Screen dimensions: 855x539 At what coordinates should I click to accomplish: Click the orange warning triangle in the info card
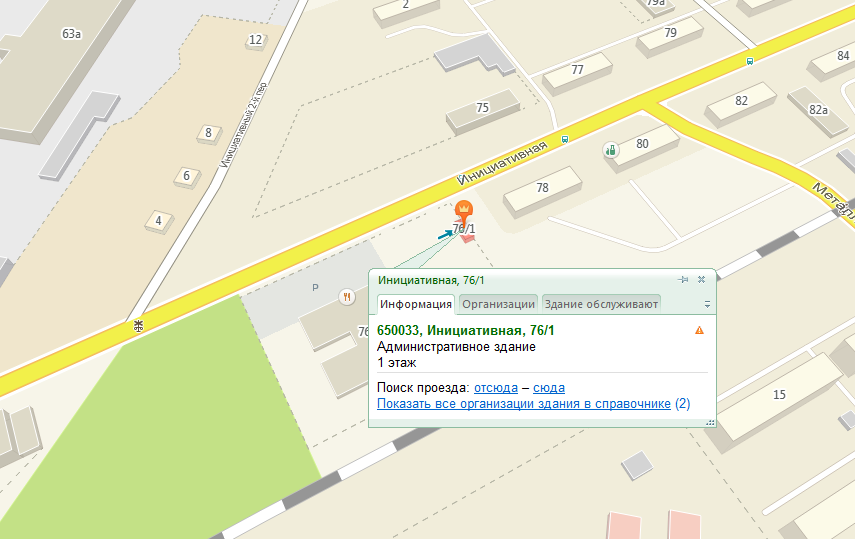[699, 330]
